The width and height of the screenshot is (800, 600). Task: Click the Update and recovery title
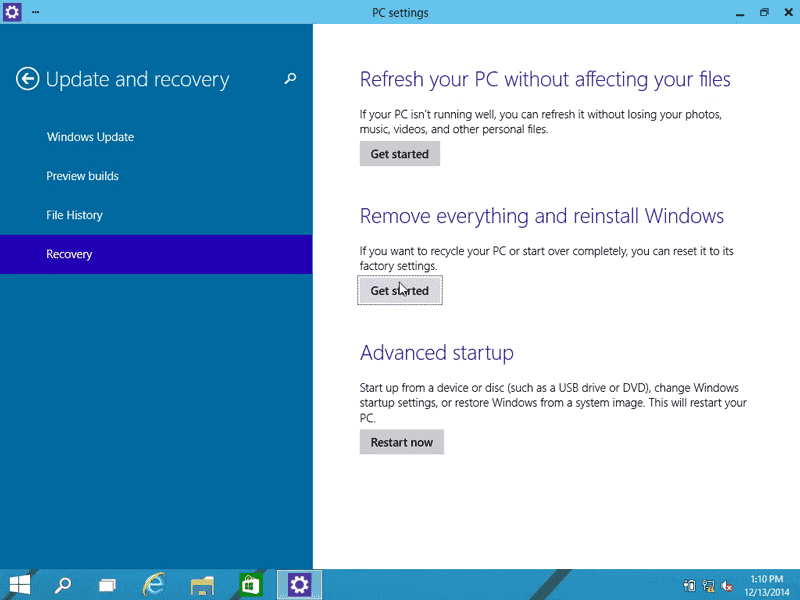pyautogui.click(x=138, y=80)
